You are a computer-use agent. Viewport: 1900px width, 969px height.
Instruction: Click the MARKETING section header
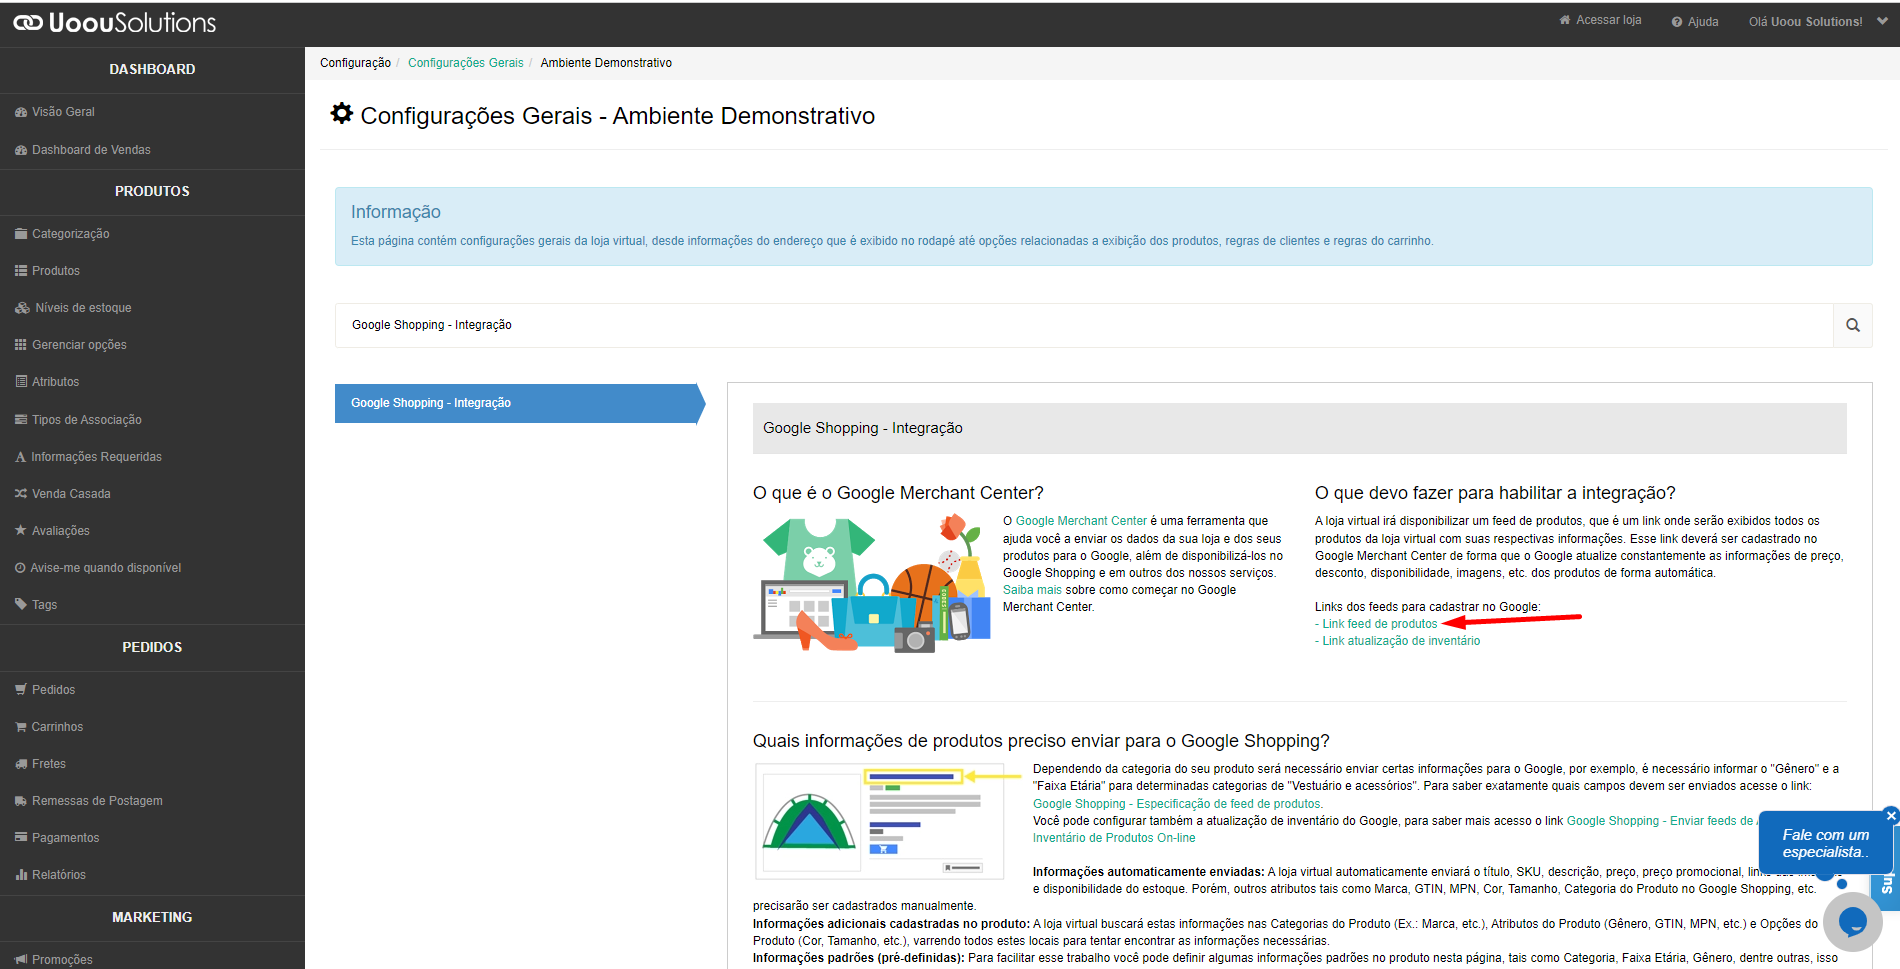[x=152, y=917]
